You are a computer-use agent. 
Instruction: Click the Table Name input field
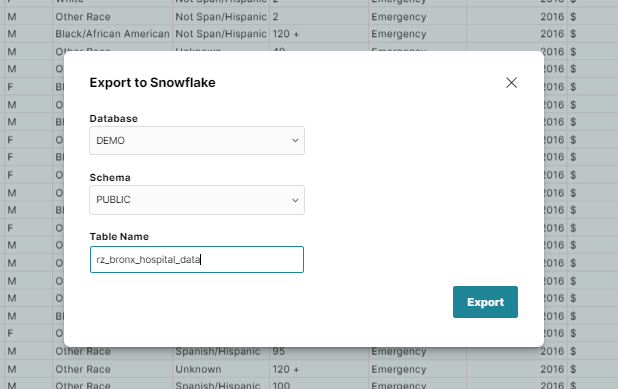(197, 259)
